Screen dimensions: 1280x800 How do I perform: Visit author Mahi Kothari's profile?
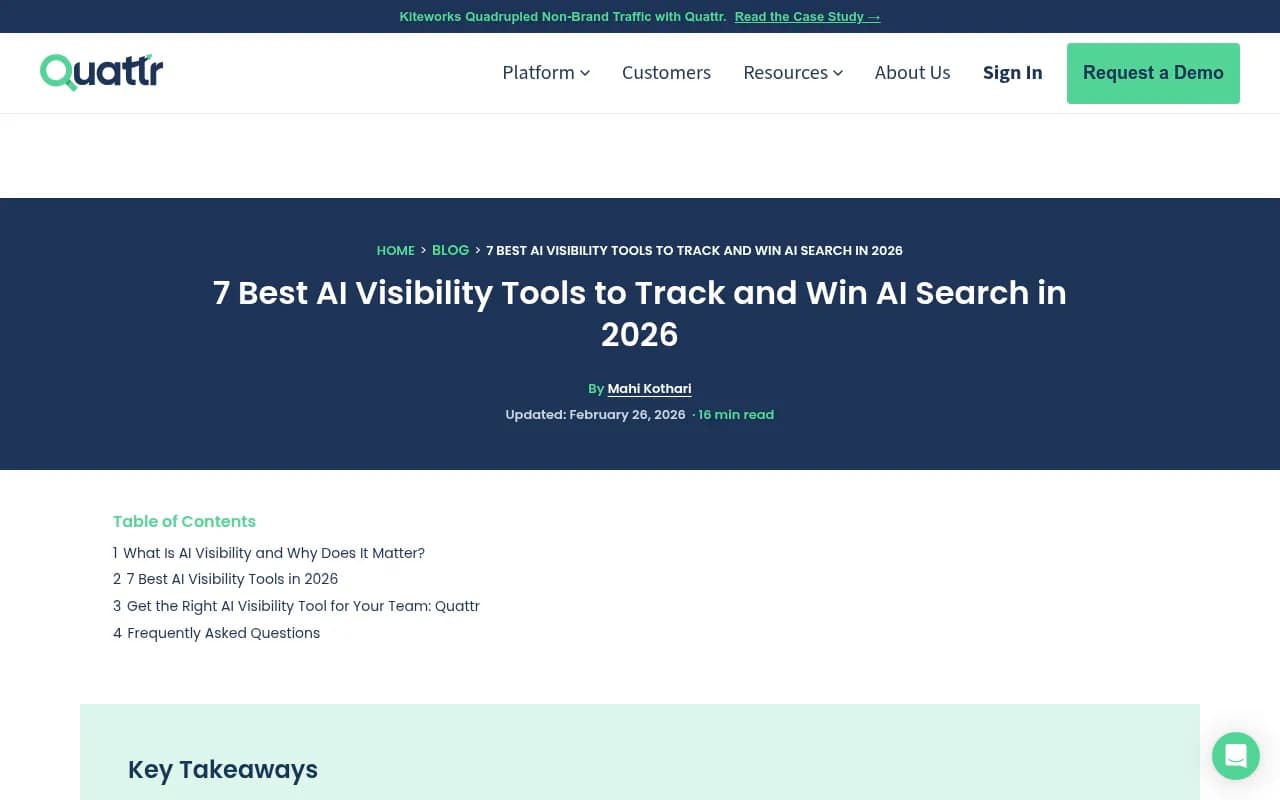[x=649, y=388]
